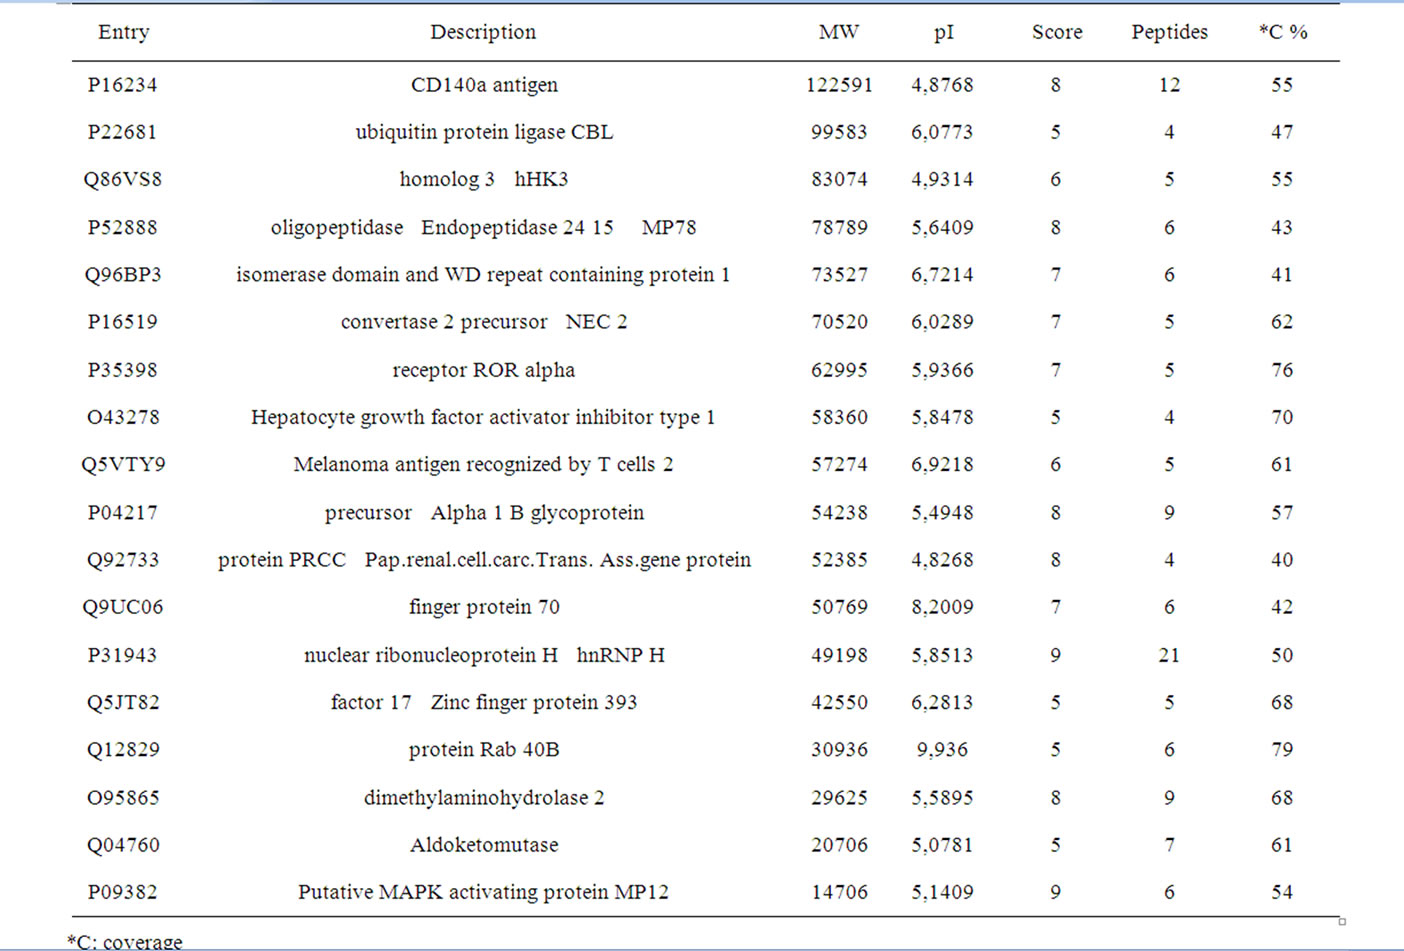Viewport: 1404px width, 951px height.
Task: Click convertase 2 precursor NEC 2
Action: (x=484, y=322)
